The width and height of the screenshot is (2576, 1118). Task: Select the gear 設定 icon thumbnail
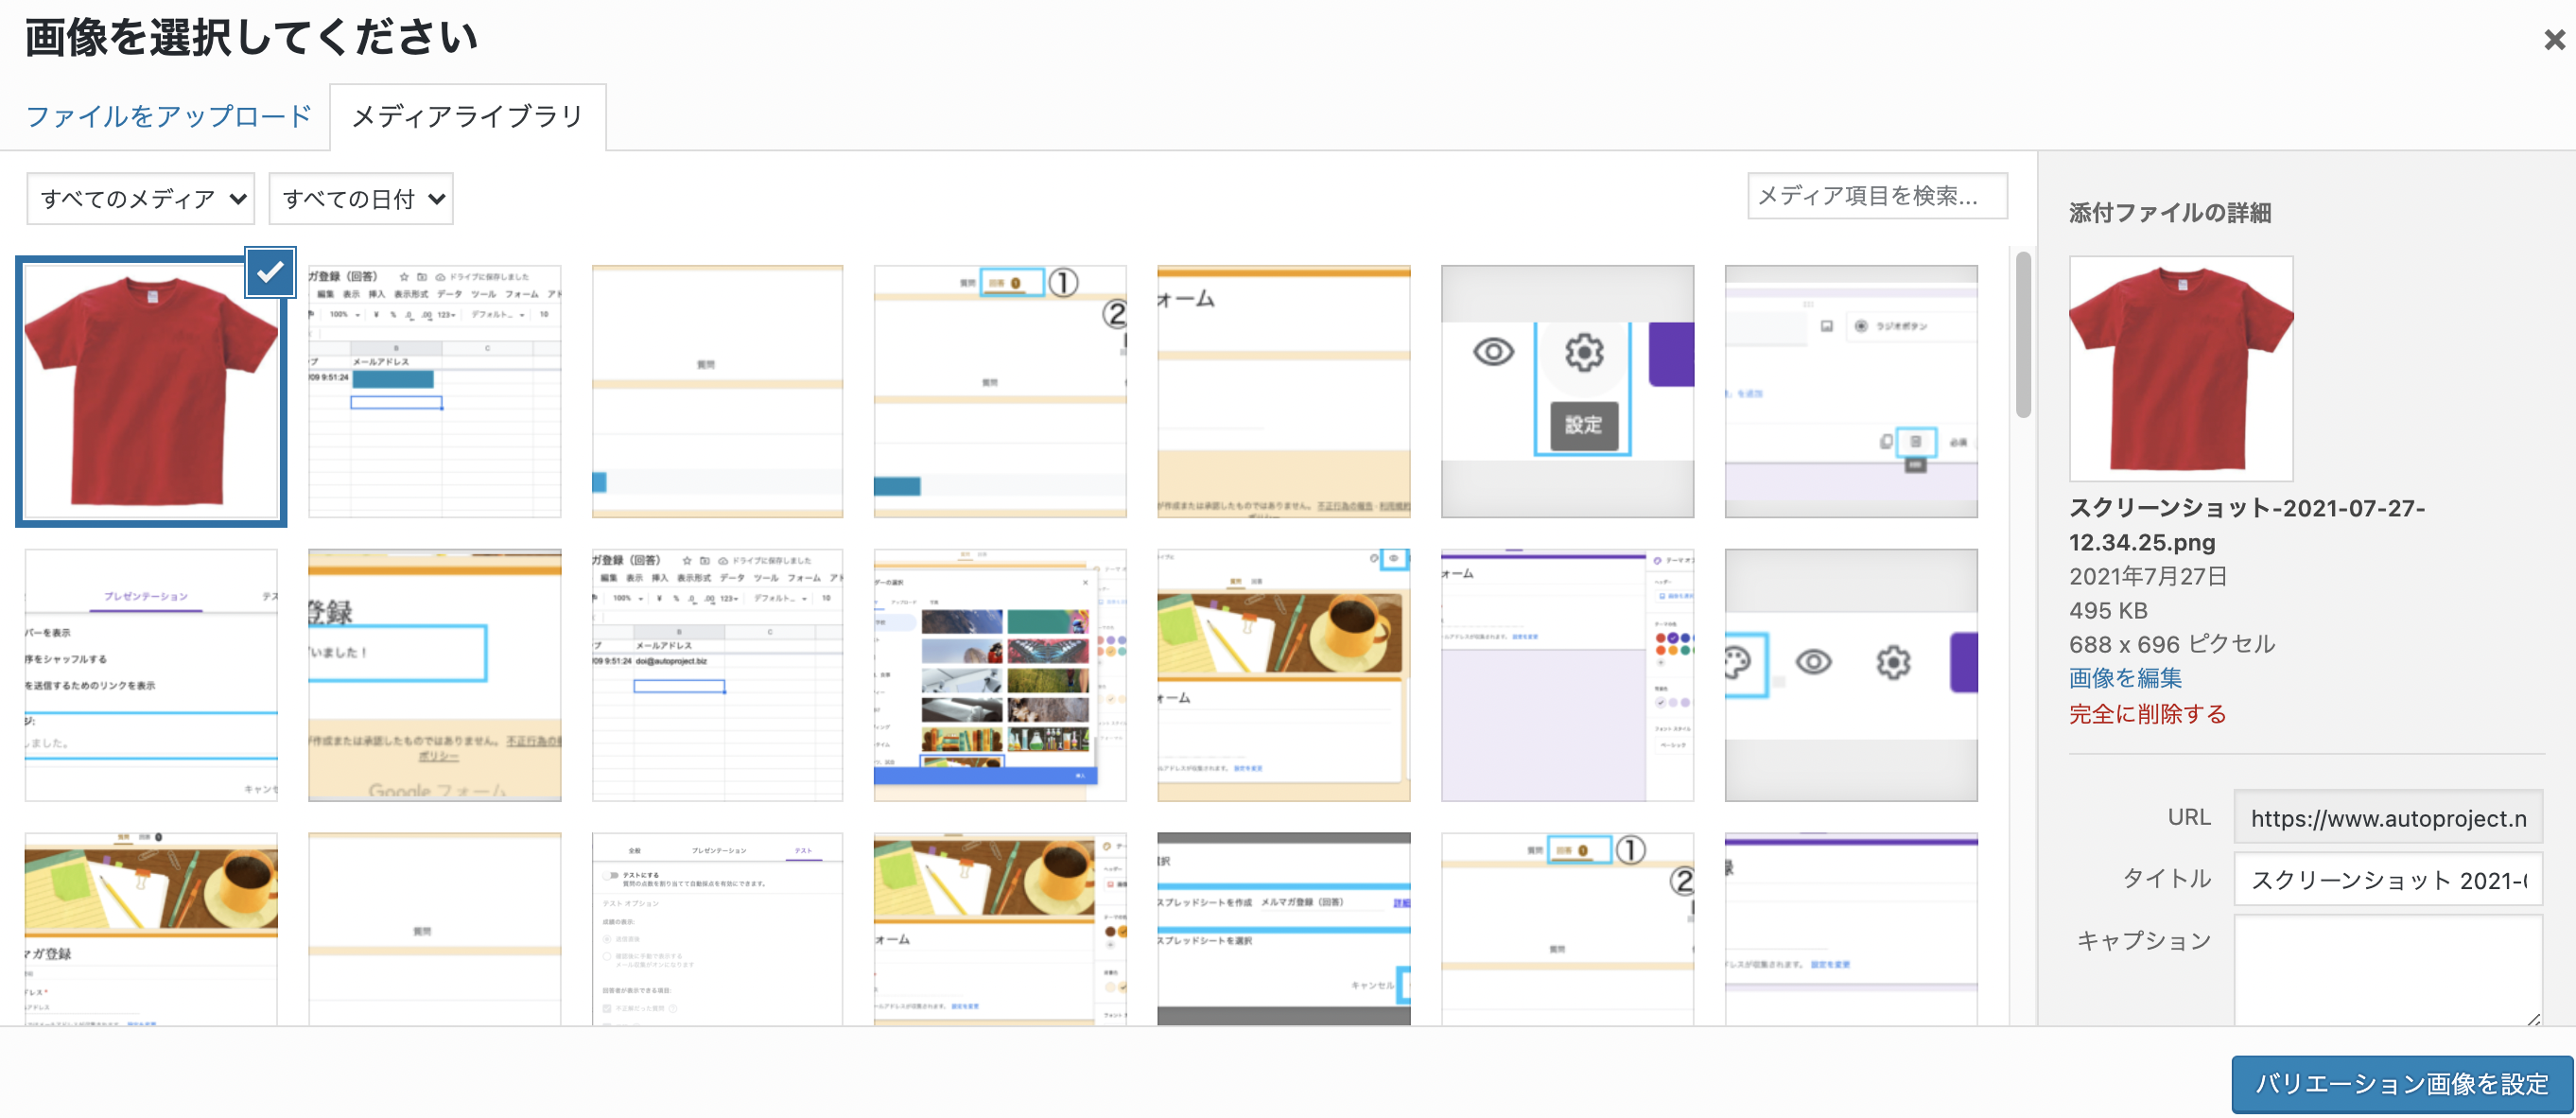pyautogui.click(x=1566, y=391)
